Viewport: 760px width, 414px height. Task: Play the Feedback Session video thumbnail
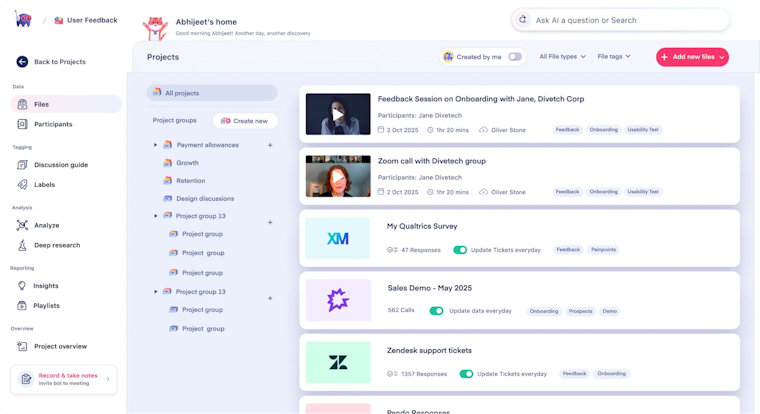338,114
